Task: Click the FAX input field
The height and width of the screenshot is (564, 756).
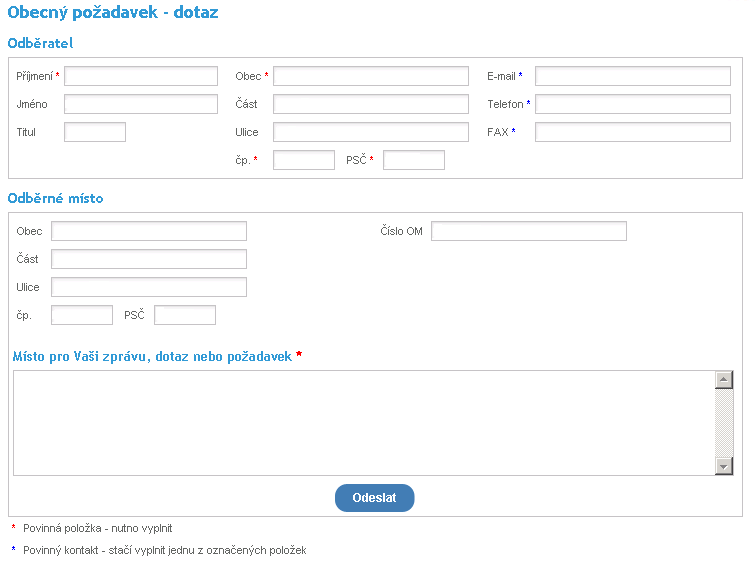Action: 632,132
